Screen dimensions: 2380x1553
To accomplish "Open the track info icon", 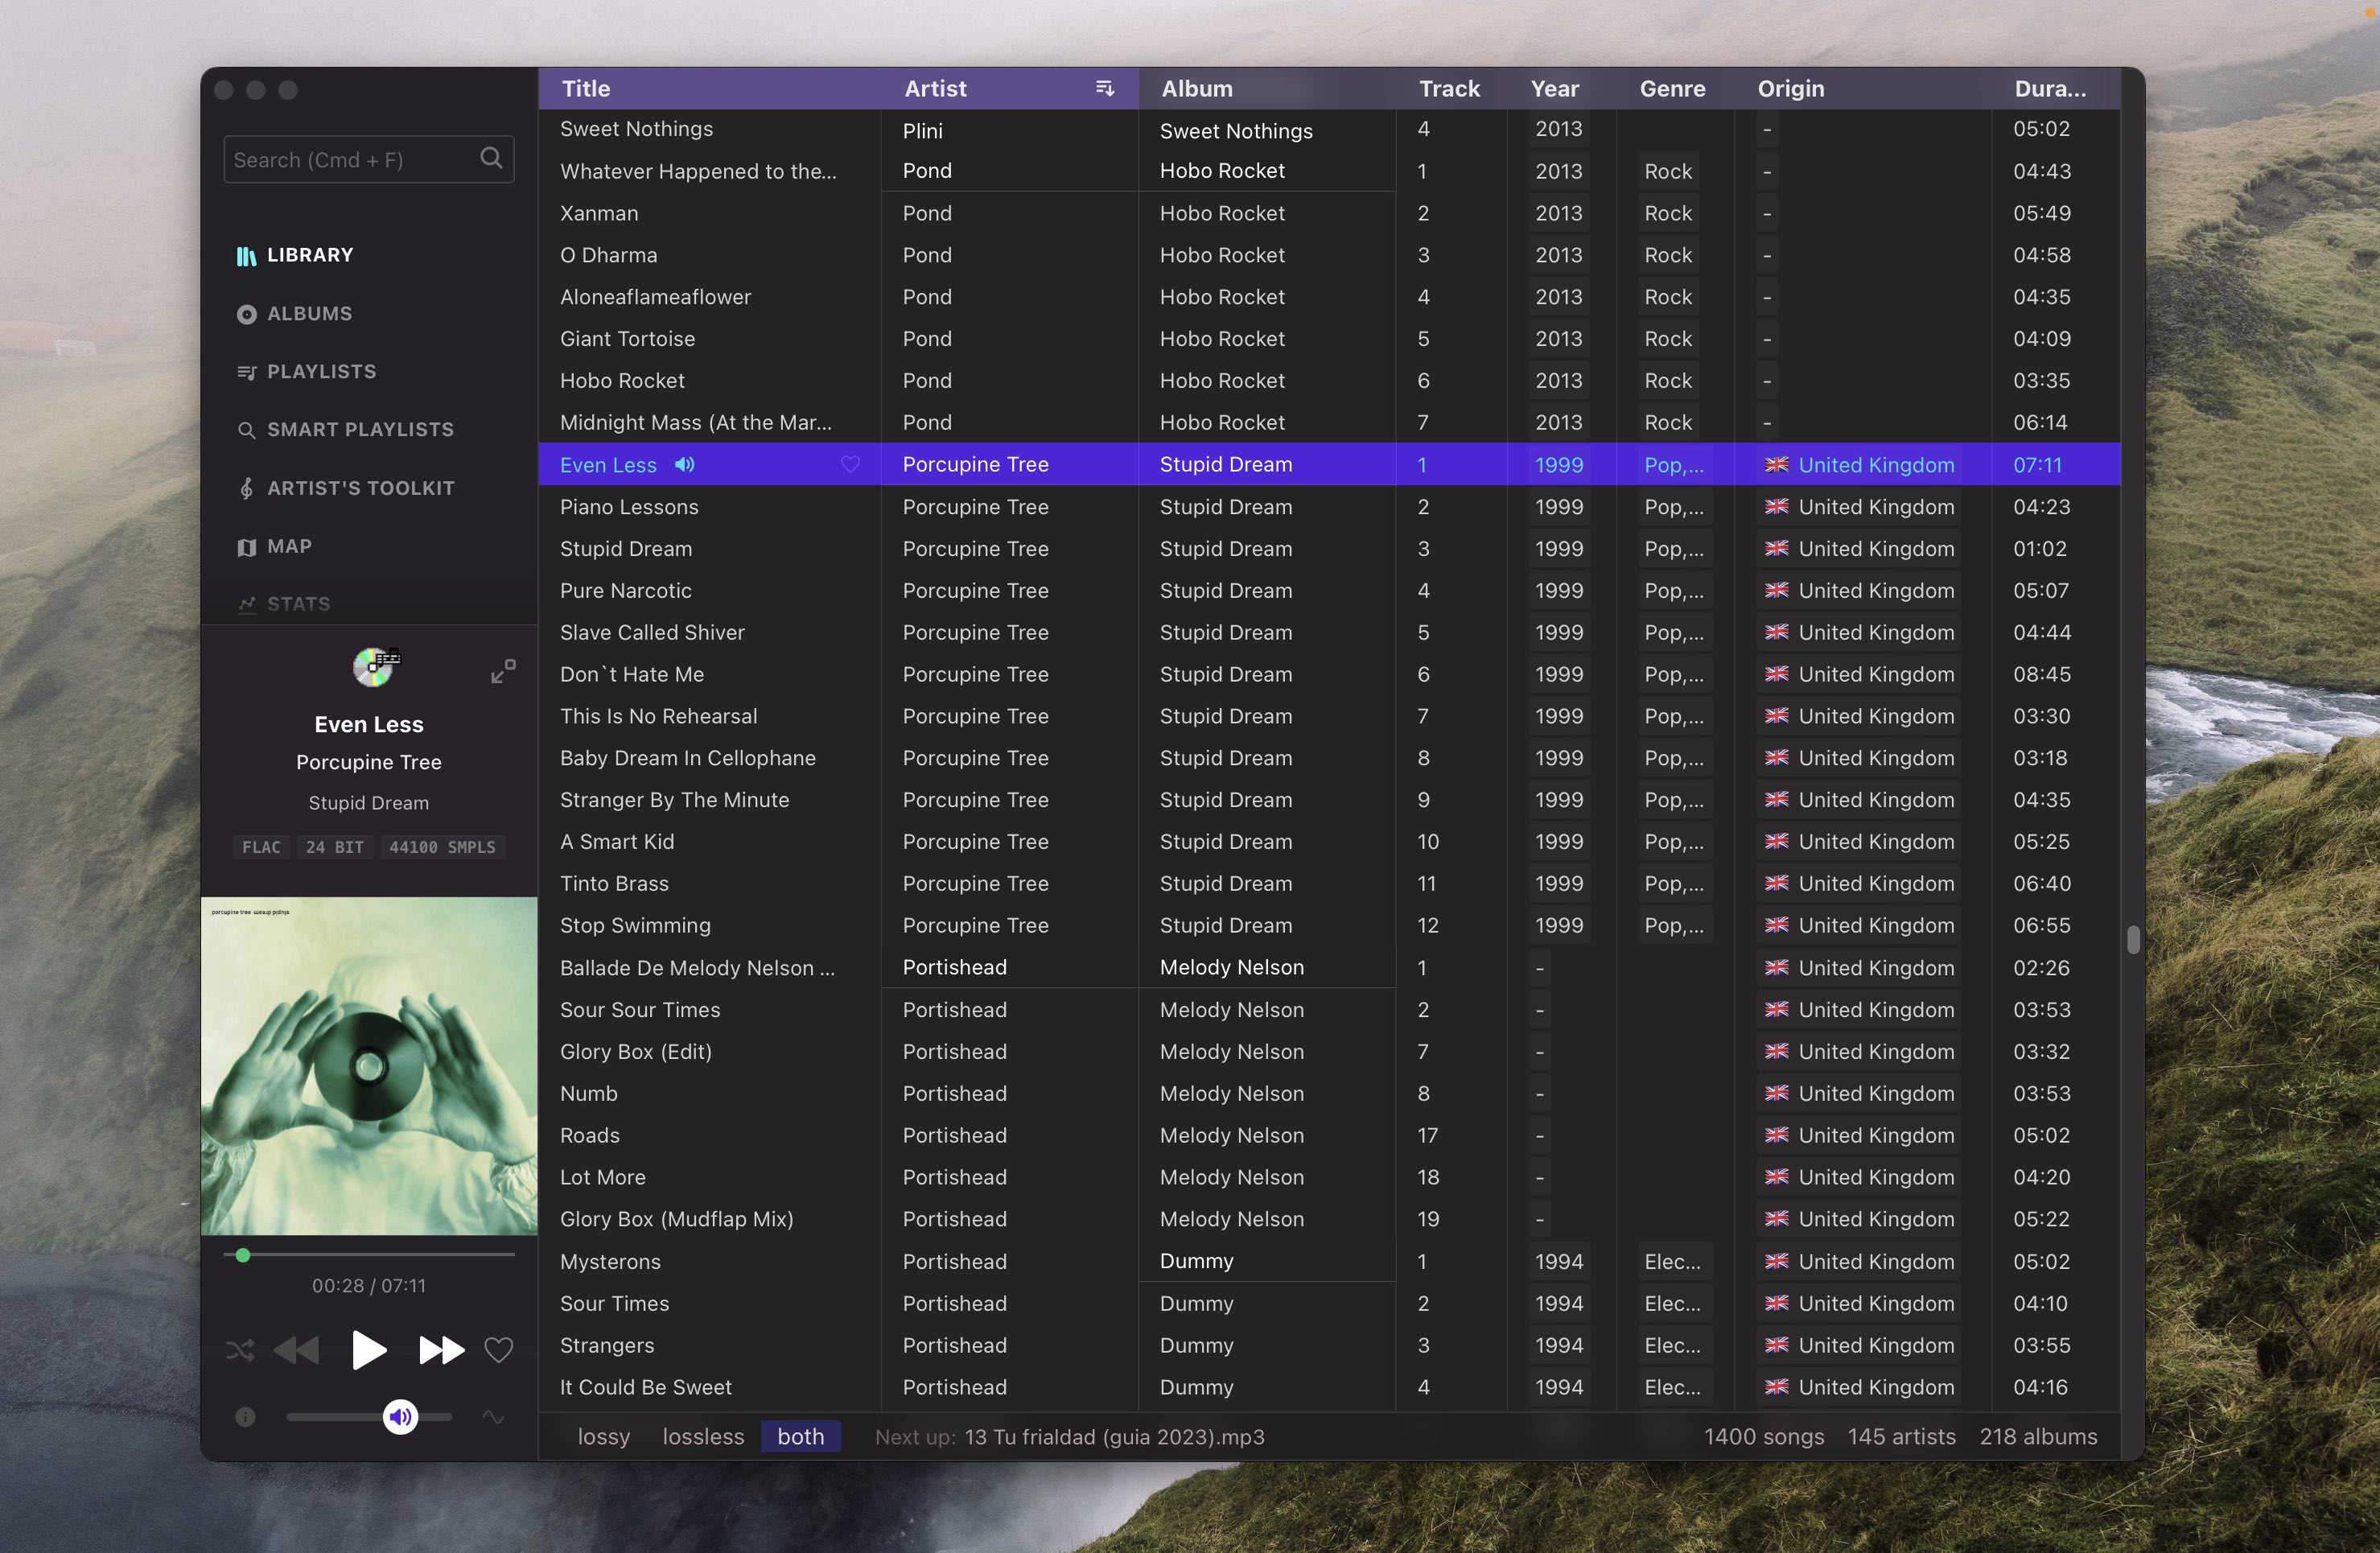I will pos(245,1417).
